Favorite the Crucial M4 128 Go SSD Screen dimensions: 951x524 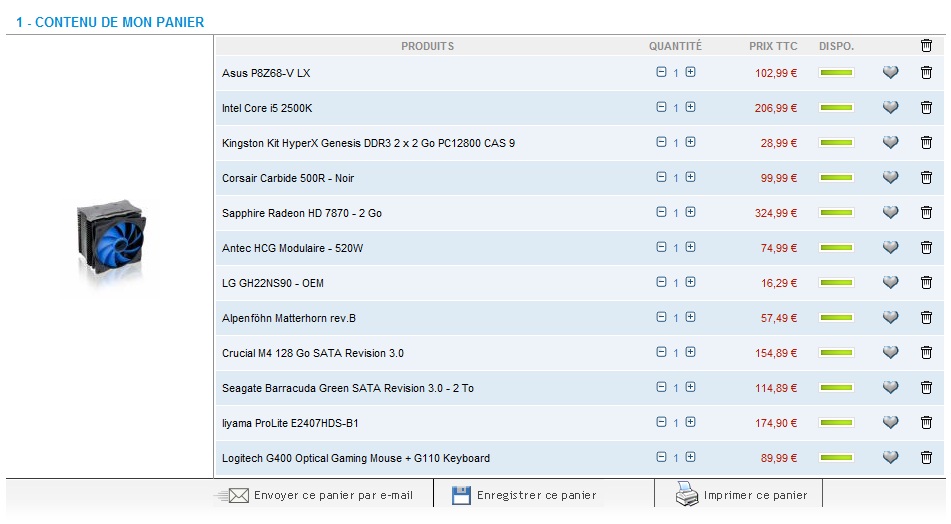click(x=890, y=353)
